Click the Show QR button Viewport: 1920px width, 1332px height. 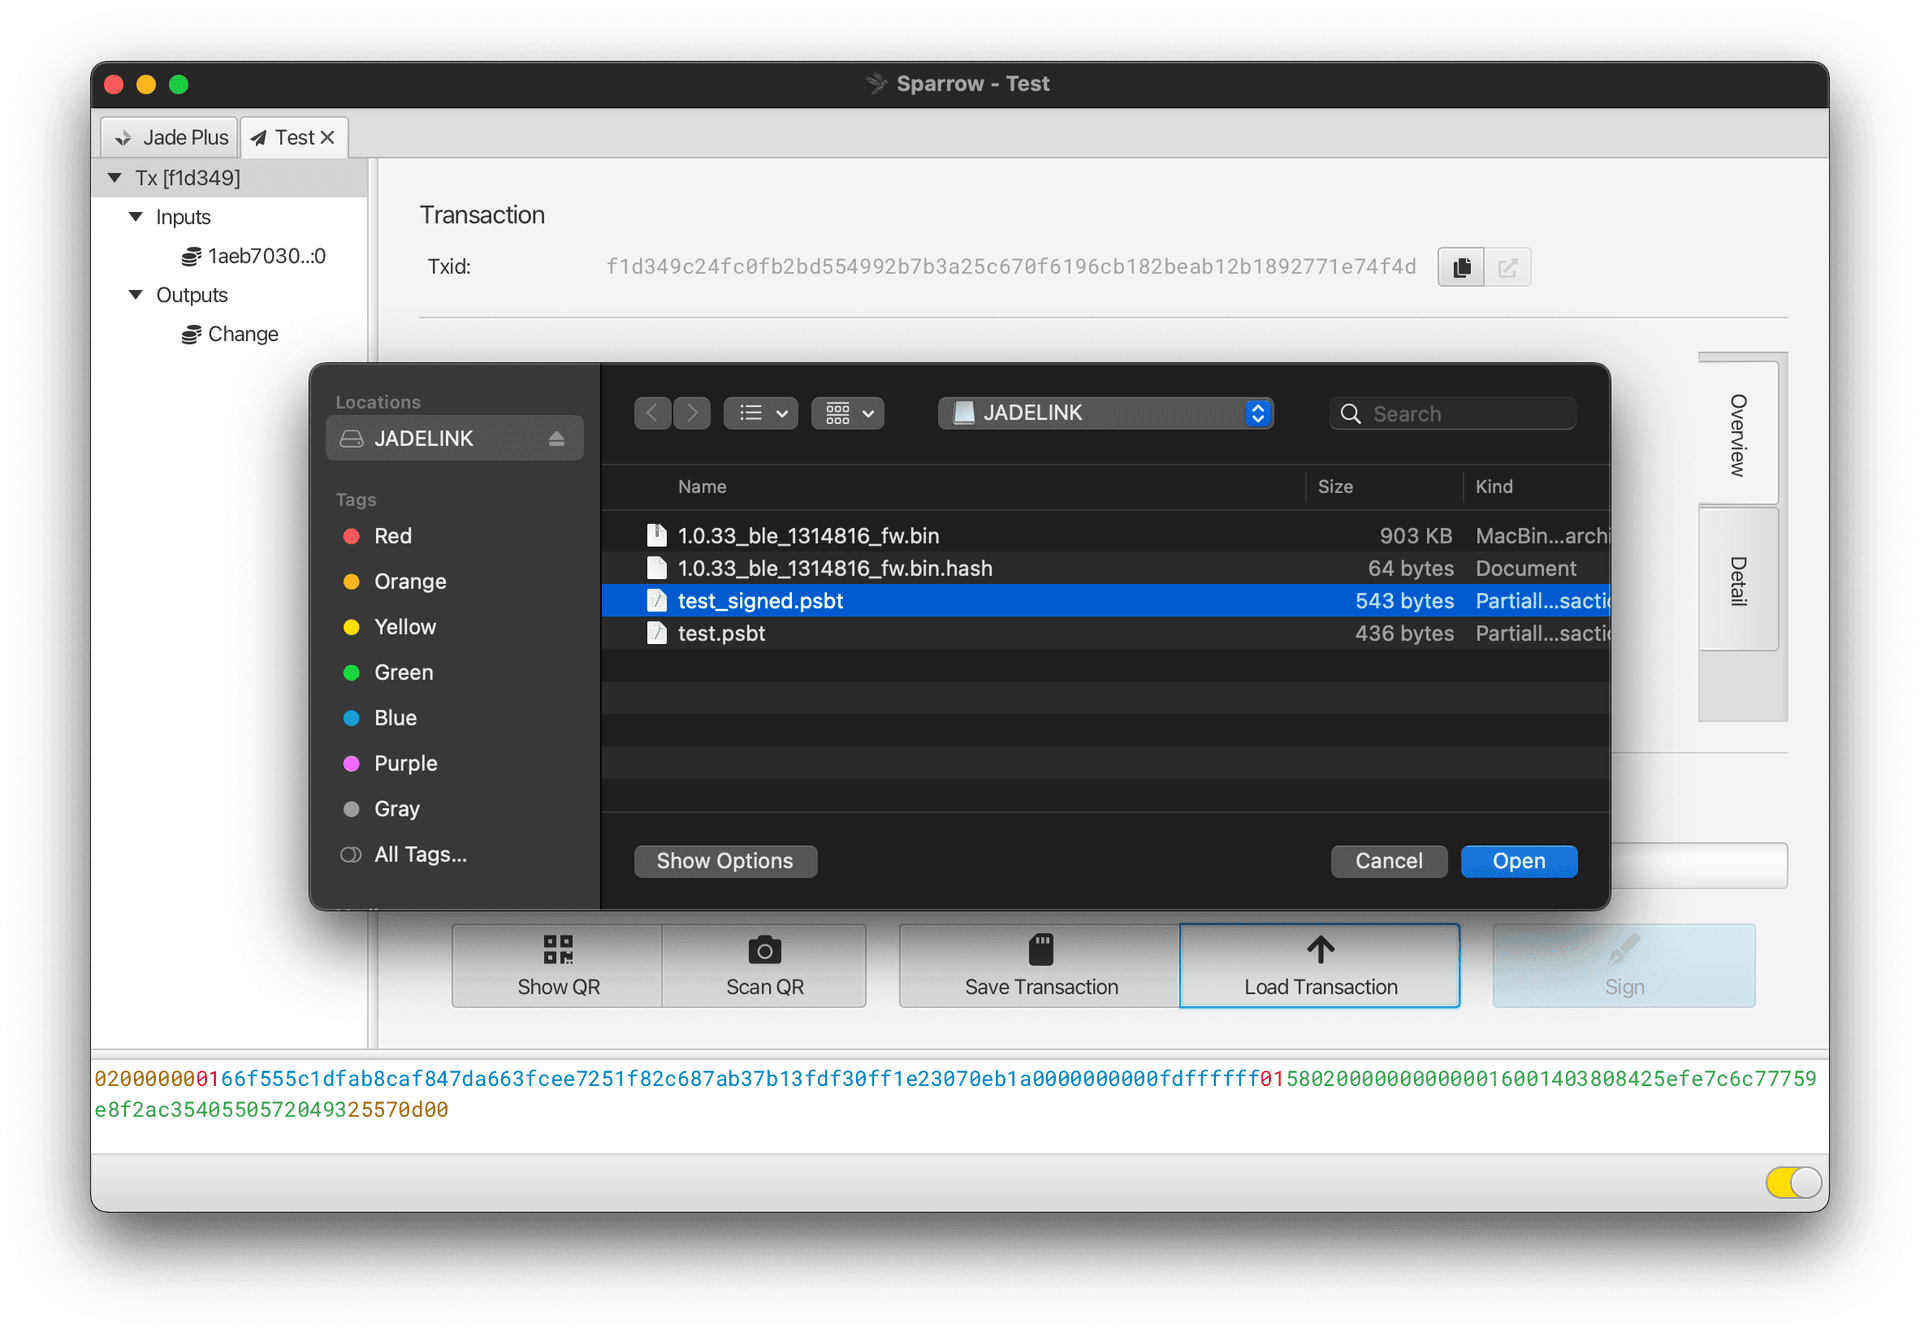point(558,965)
